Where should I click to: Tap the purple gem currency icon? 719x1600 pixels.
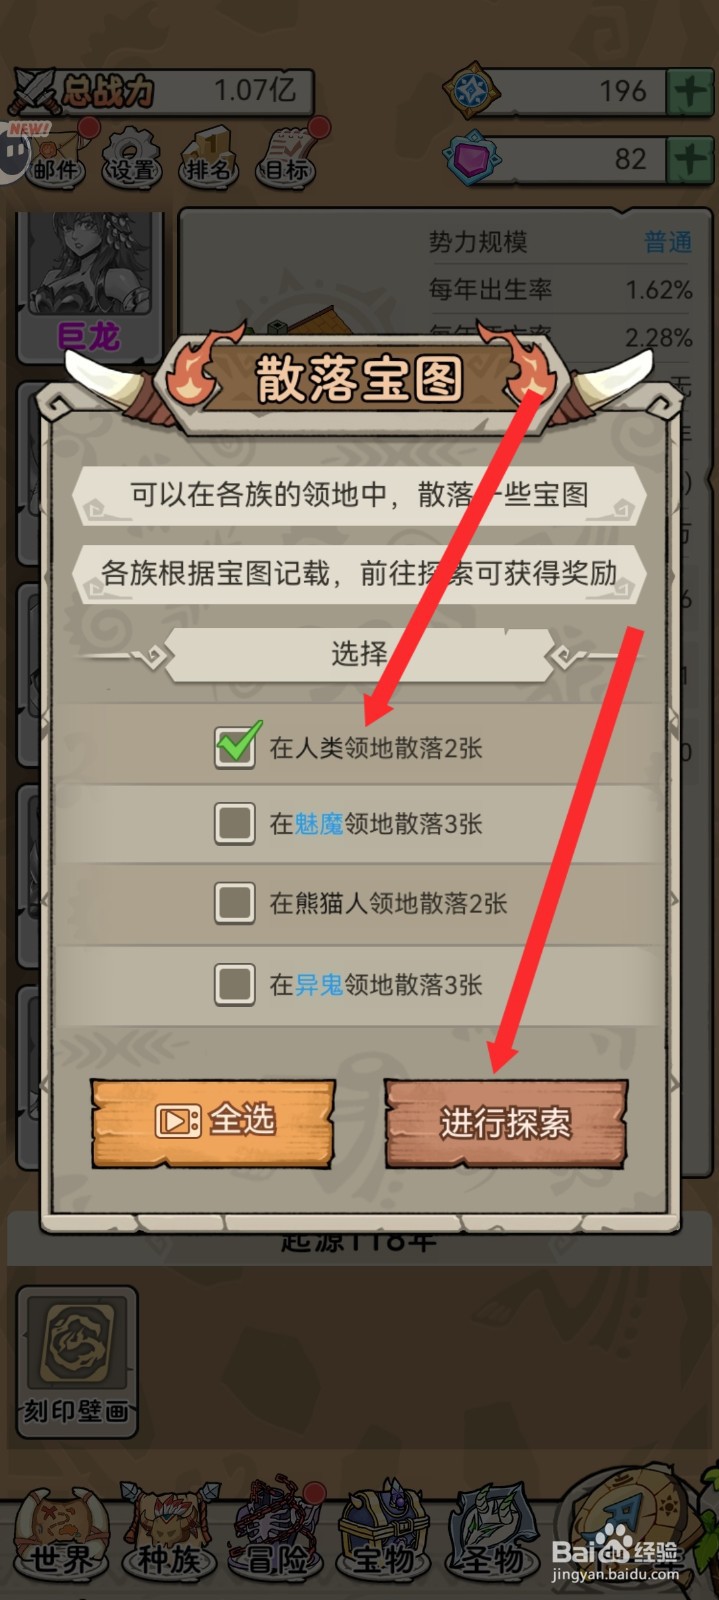coord(471,158)
